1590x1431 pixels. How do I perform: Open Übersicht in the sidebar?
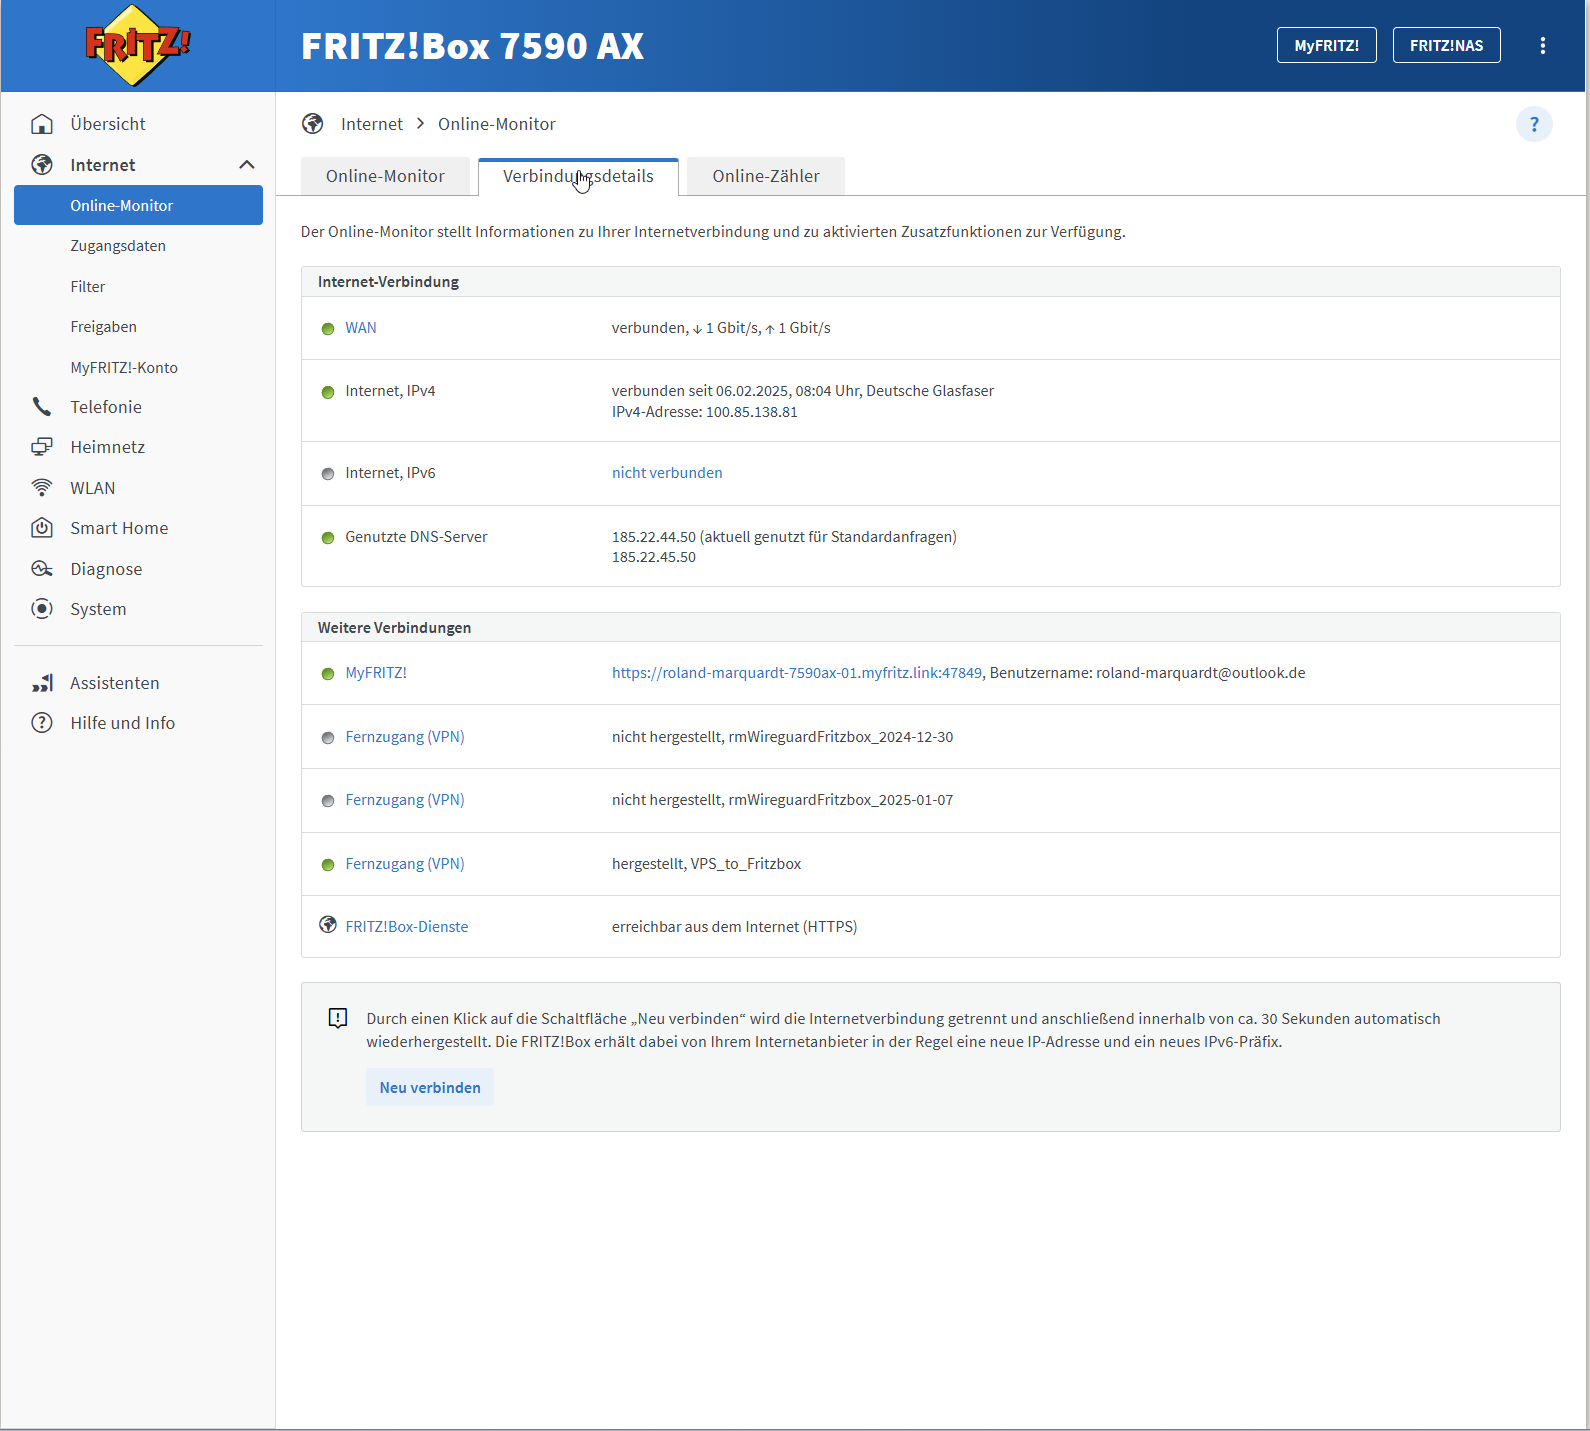pos(108,124)
